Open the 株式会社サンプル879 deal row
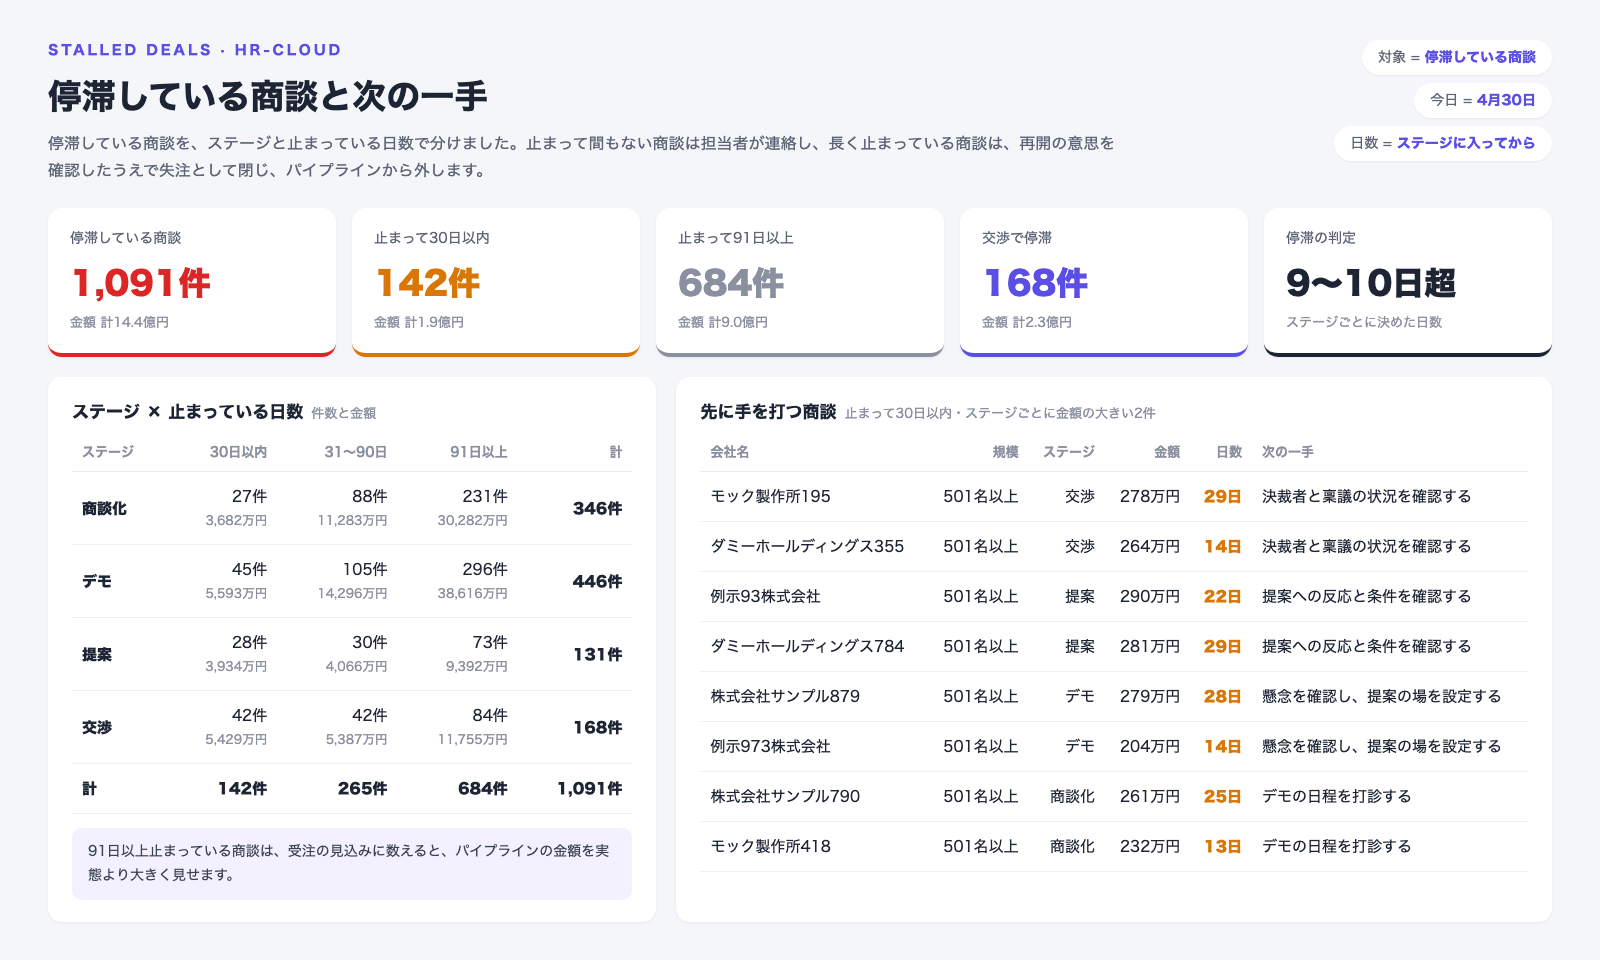The width and height of the screenshot is (1600, 960). [1114, 696]
